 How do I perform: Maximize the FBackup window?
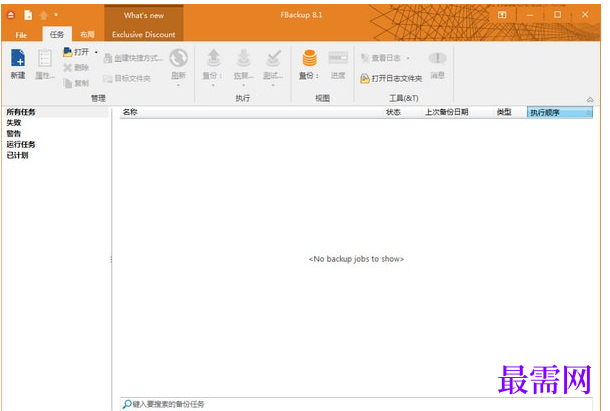pyautogui.click(x=557, y=15)
